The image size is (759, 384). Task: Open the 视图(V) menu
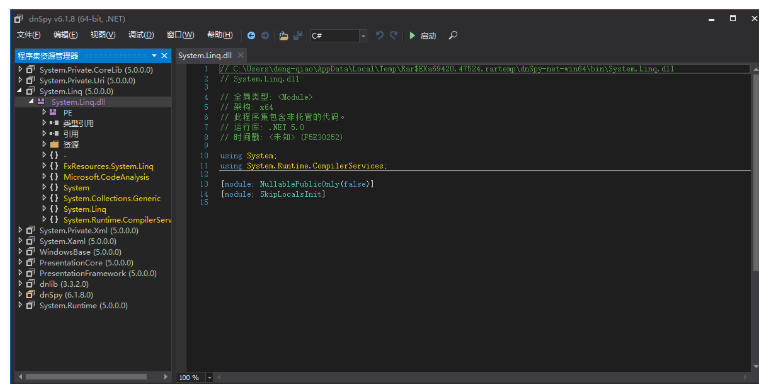tap(103, 35)
